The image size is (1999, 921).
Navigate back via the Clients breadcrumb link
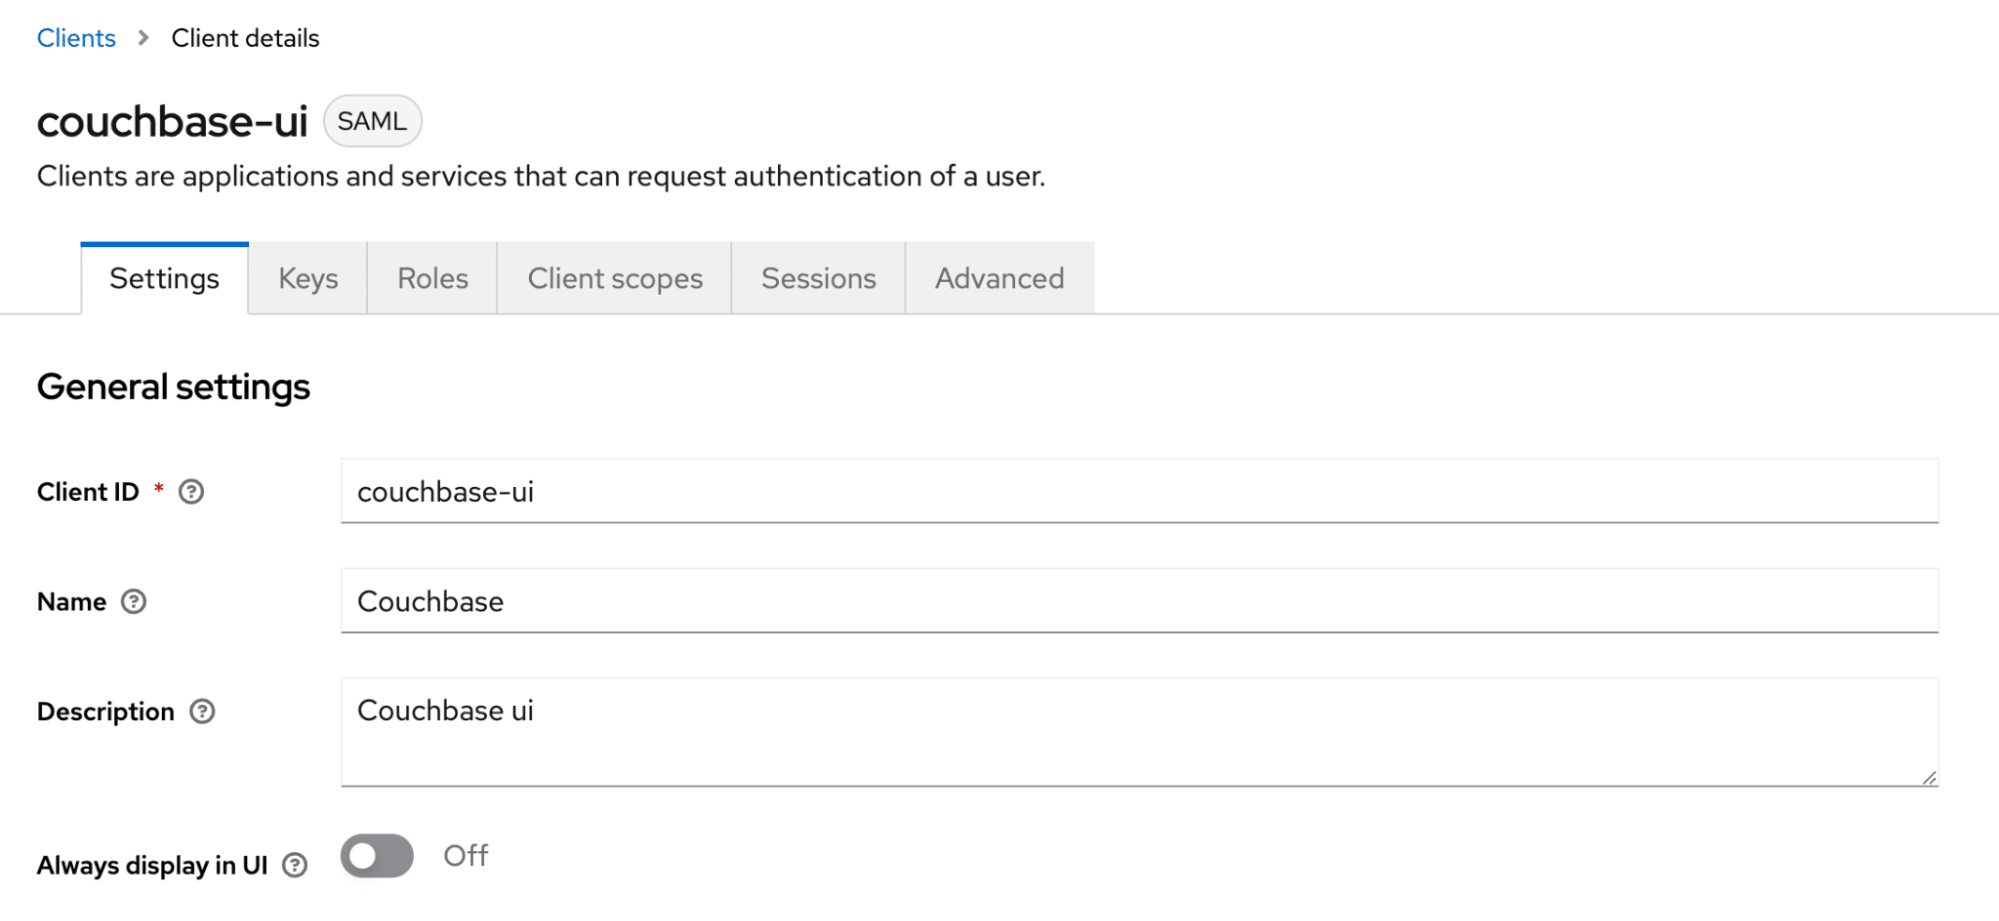pos(76,37)
